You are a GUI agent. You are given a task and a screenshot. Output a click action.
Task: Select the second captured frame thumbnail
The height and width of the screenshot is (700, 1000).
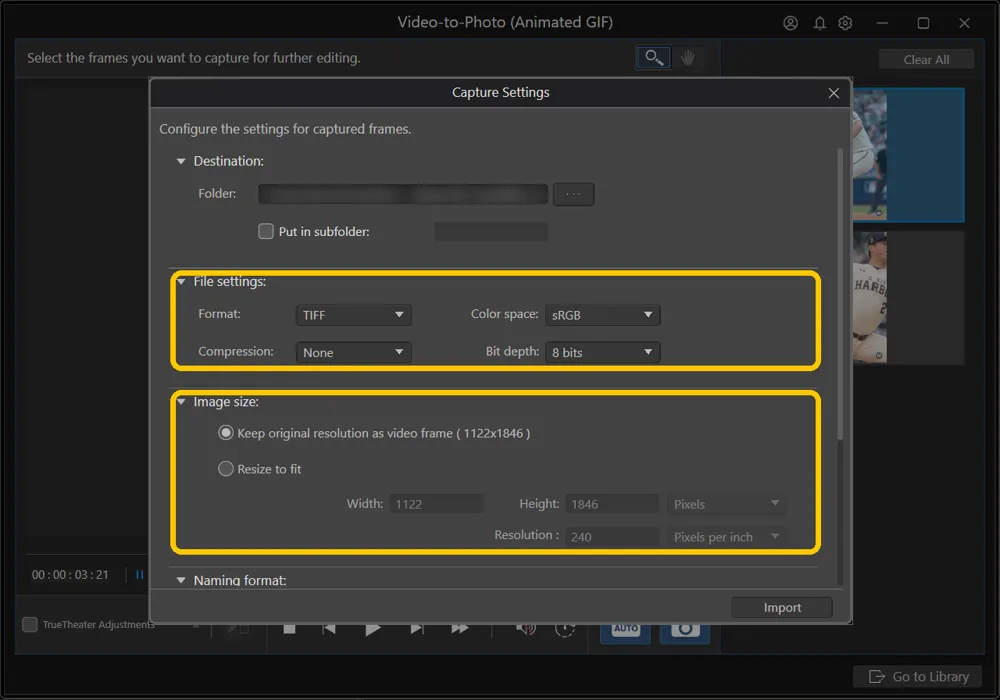tap(908, 297)
